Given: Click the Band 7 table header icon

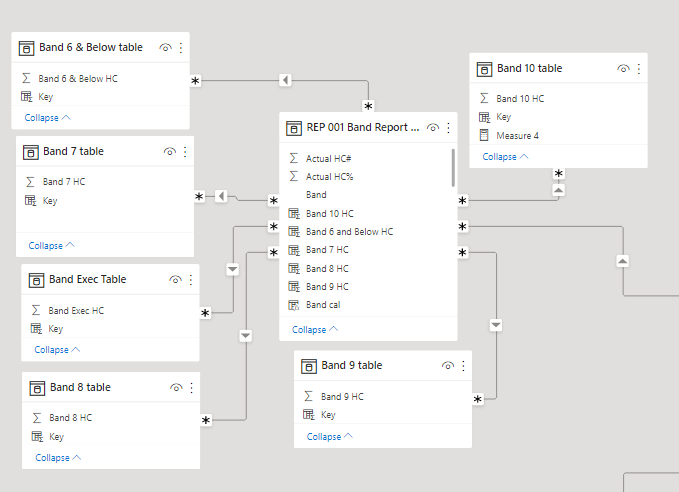Looking at the screenshot, I should pos(31,152).
